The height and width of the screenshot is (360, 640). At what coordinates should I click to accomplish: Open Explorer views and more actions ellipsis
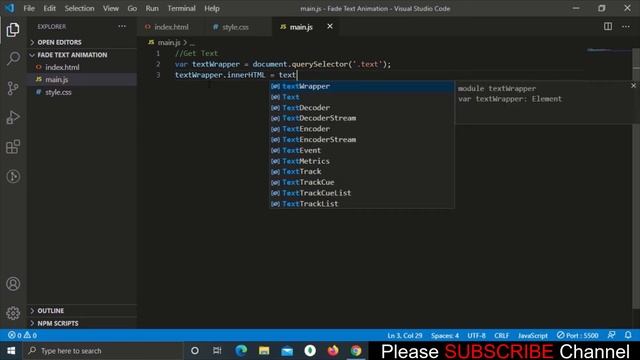pos(122,27)
